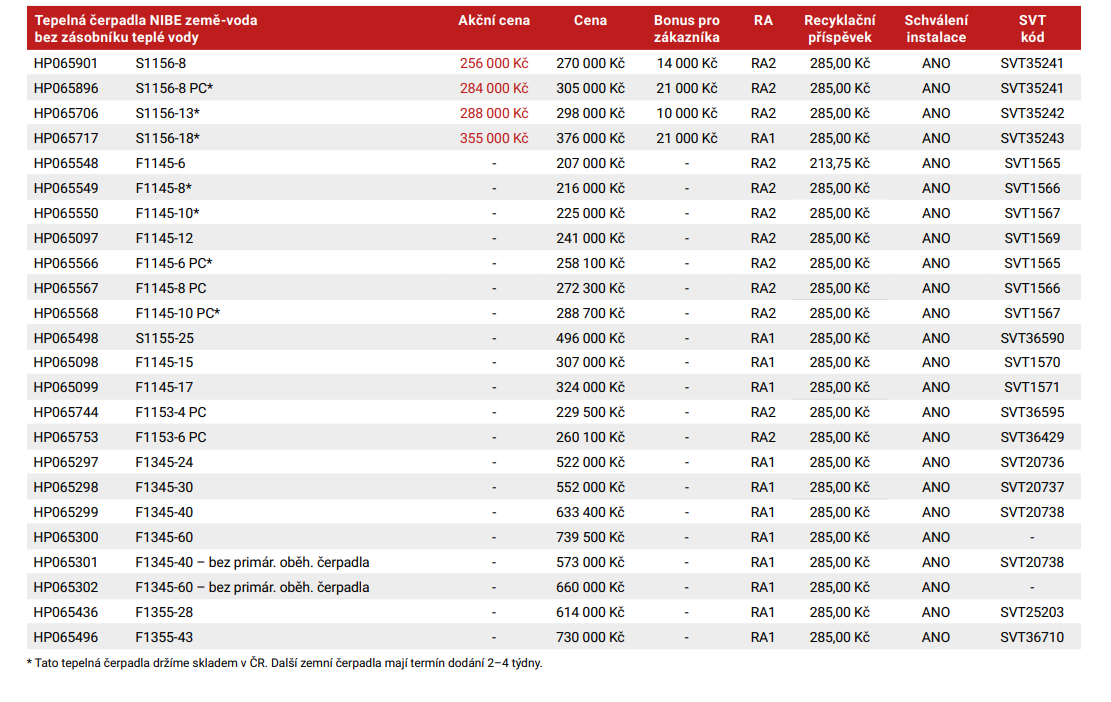Click the 'SVT kód' column header

click(1032, 28)
